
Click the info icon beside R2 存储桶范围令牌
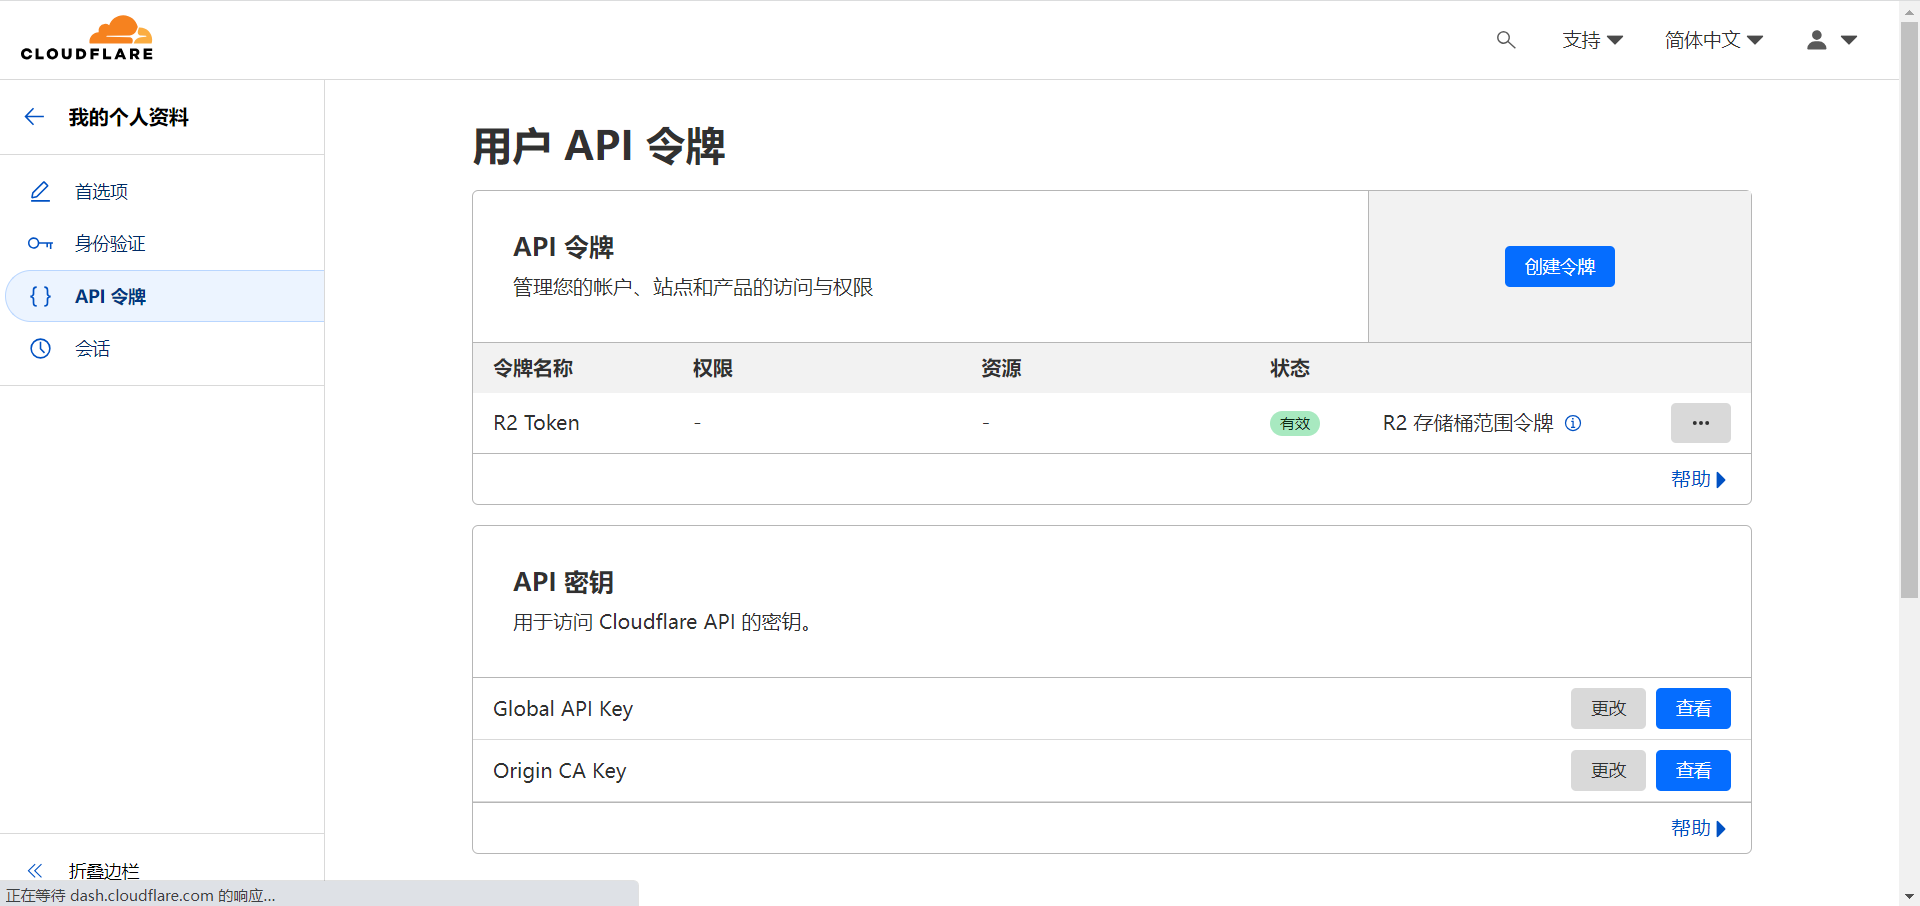pyautogui.click(x=1573, y=423)
